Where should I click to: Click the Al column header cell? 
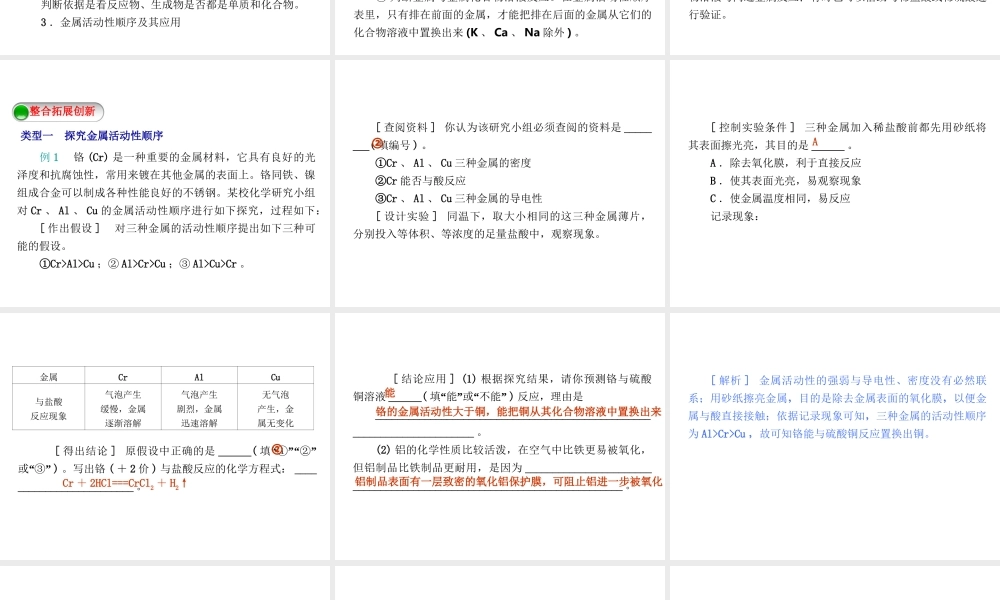point(199,377)
